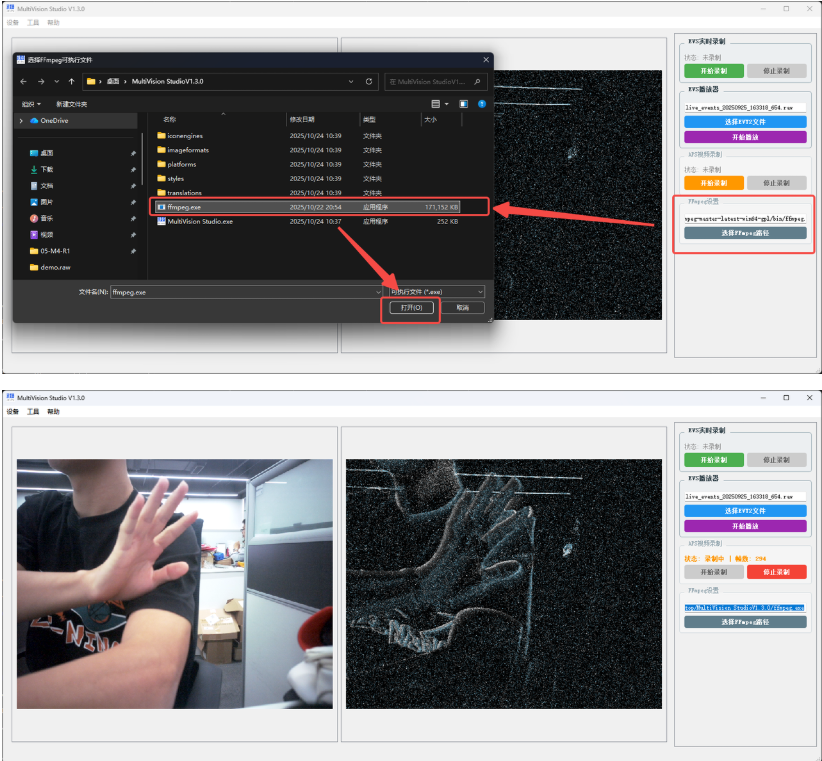Viewport: 822px width, 761px height.
Task: Select MultiVision Studio.exe in the file list
Action: [x=200, y=221]
